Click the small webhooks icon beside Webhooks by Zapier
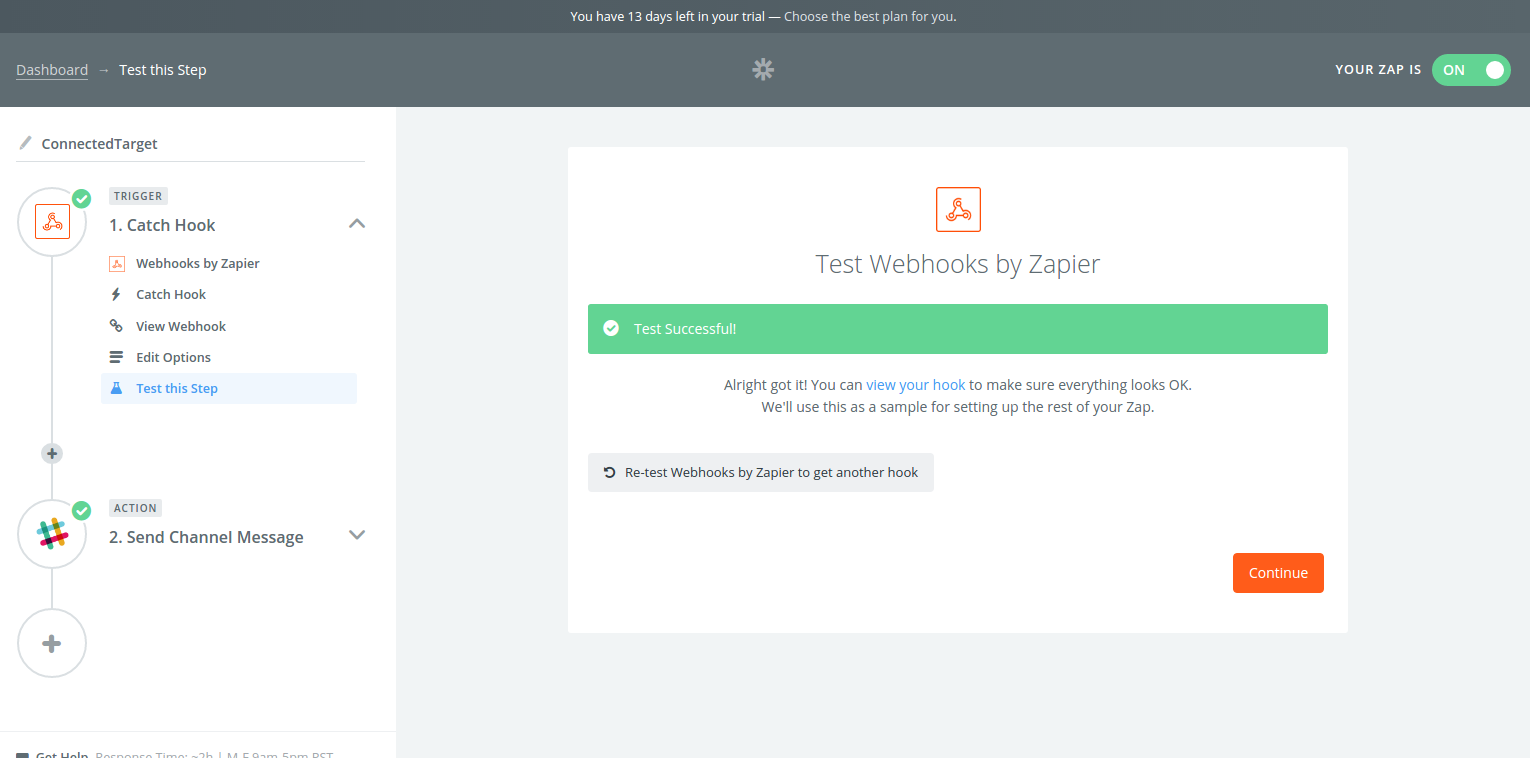The width and height of the screenshot is (1530, 758). coord(116,264)
